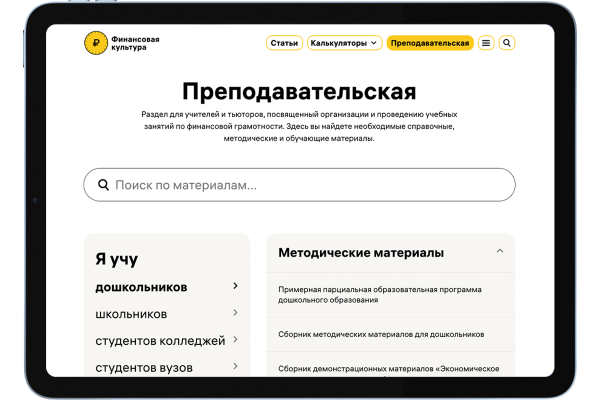The height and width of the screenshot is (400, 600).
Task: Expand the «студентов вузов» chevron
Action: coord(235,367)
